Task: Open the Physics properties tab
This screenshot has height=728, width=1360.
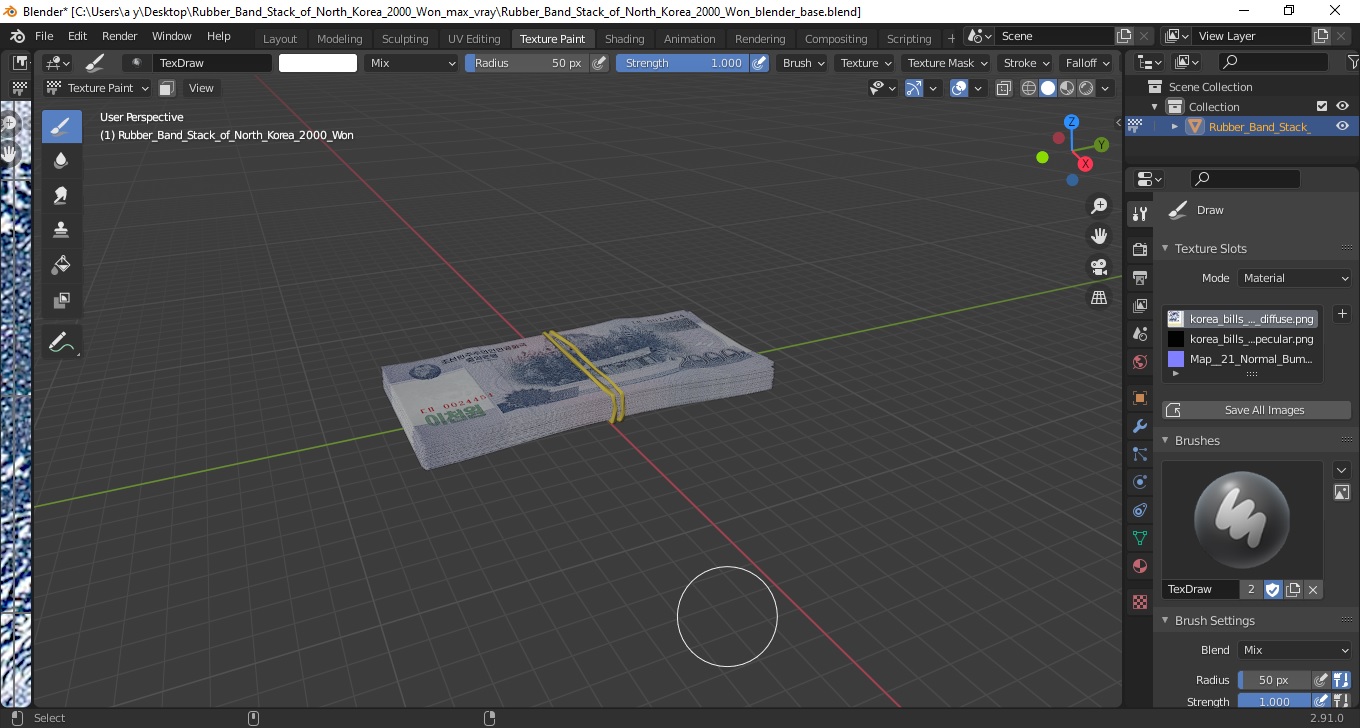Action: click(x=1139, y=482)
